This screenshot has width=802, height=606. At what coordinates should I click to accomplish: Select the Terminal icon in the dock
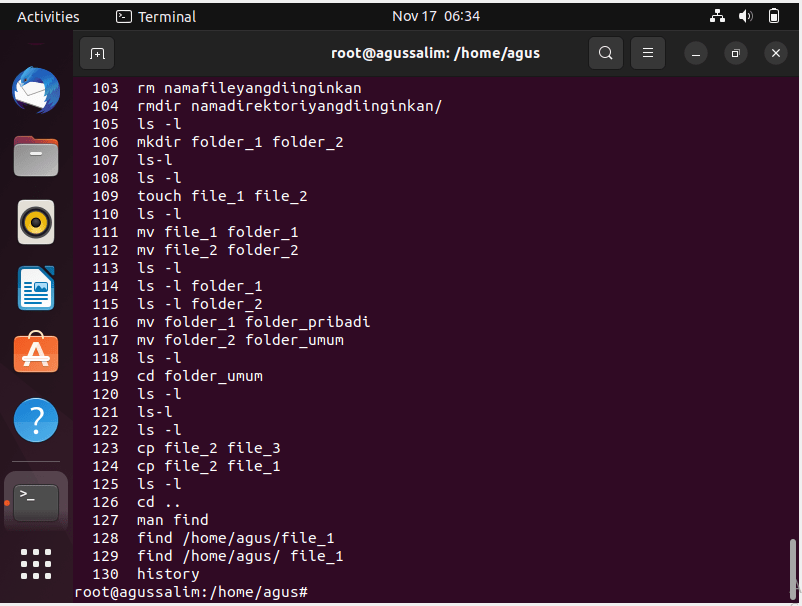[x=36, y=502]
